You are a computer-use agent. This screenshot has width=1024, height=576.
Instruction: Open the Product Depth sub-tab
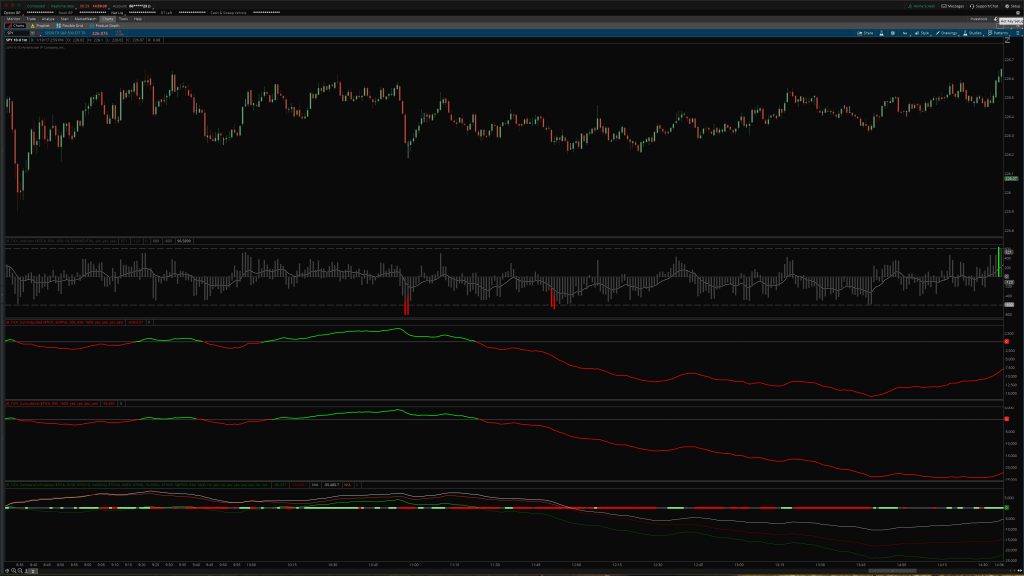click(105, 25)
